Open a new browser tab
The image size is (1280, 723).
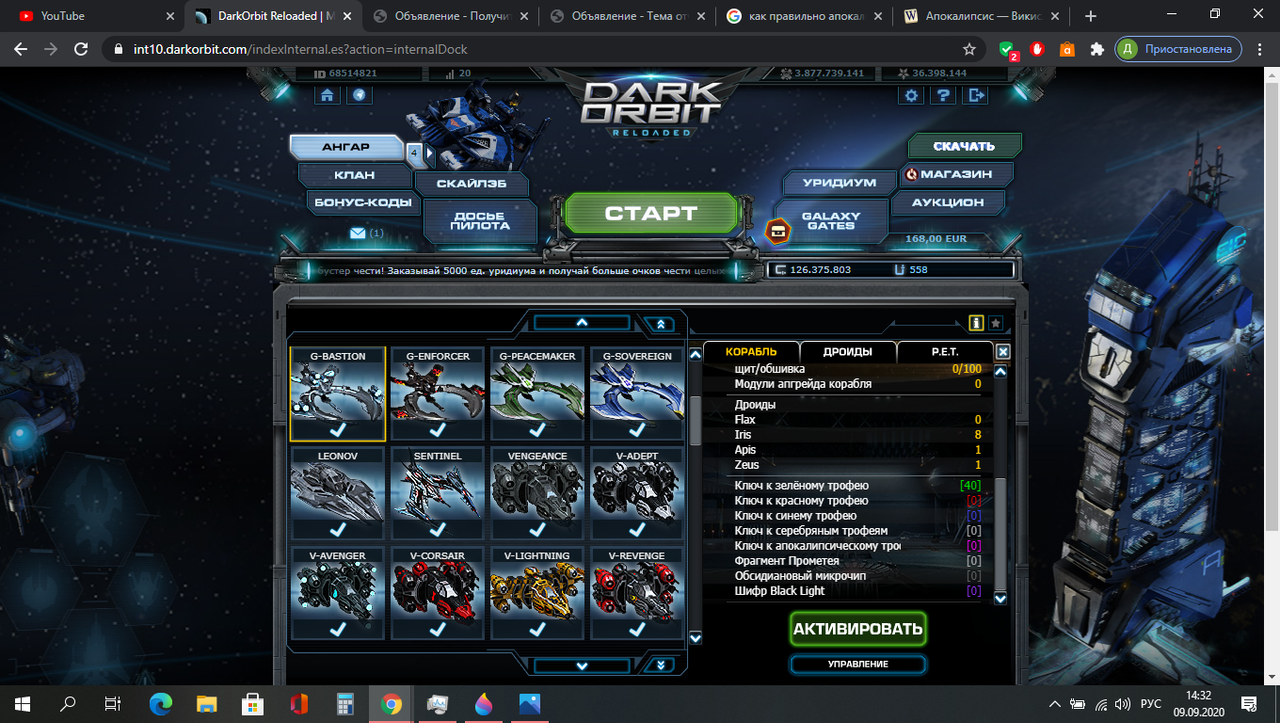coord(1090,16)
